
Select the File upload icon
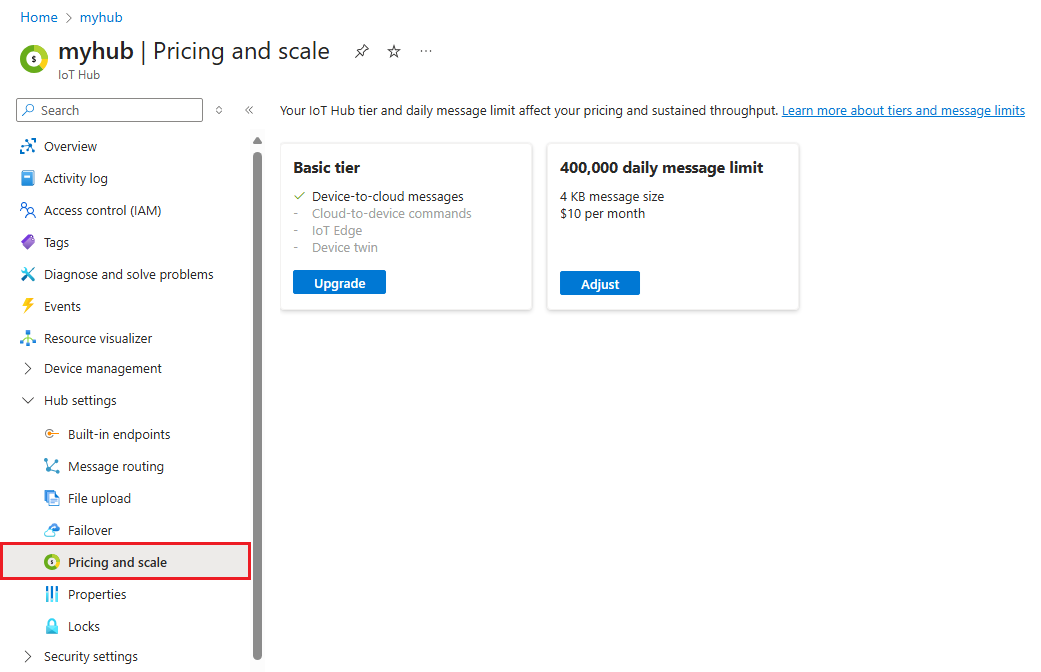point(51,497)
